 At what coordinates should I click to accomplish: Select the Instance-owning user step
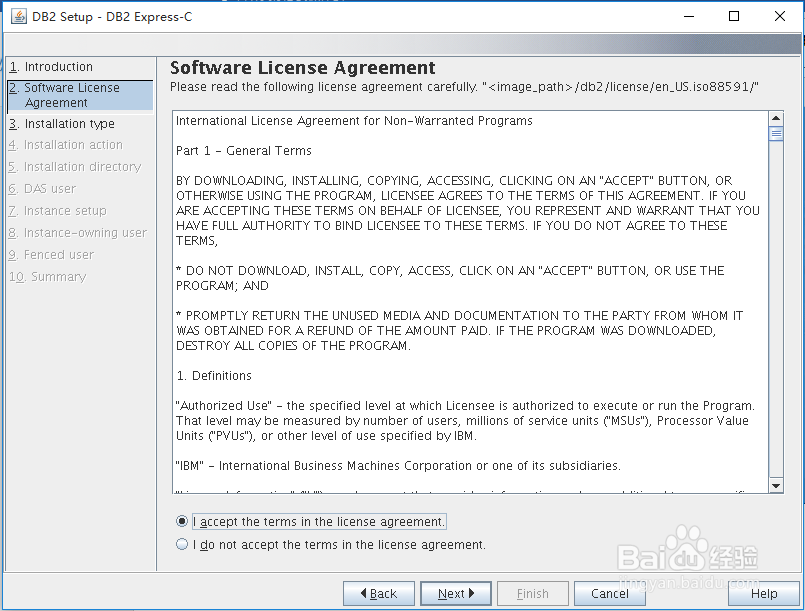(78, 233)
